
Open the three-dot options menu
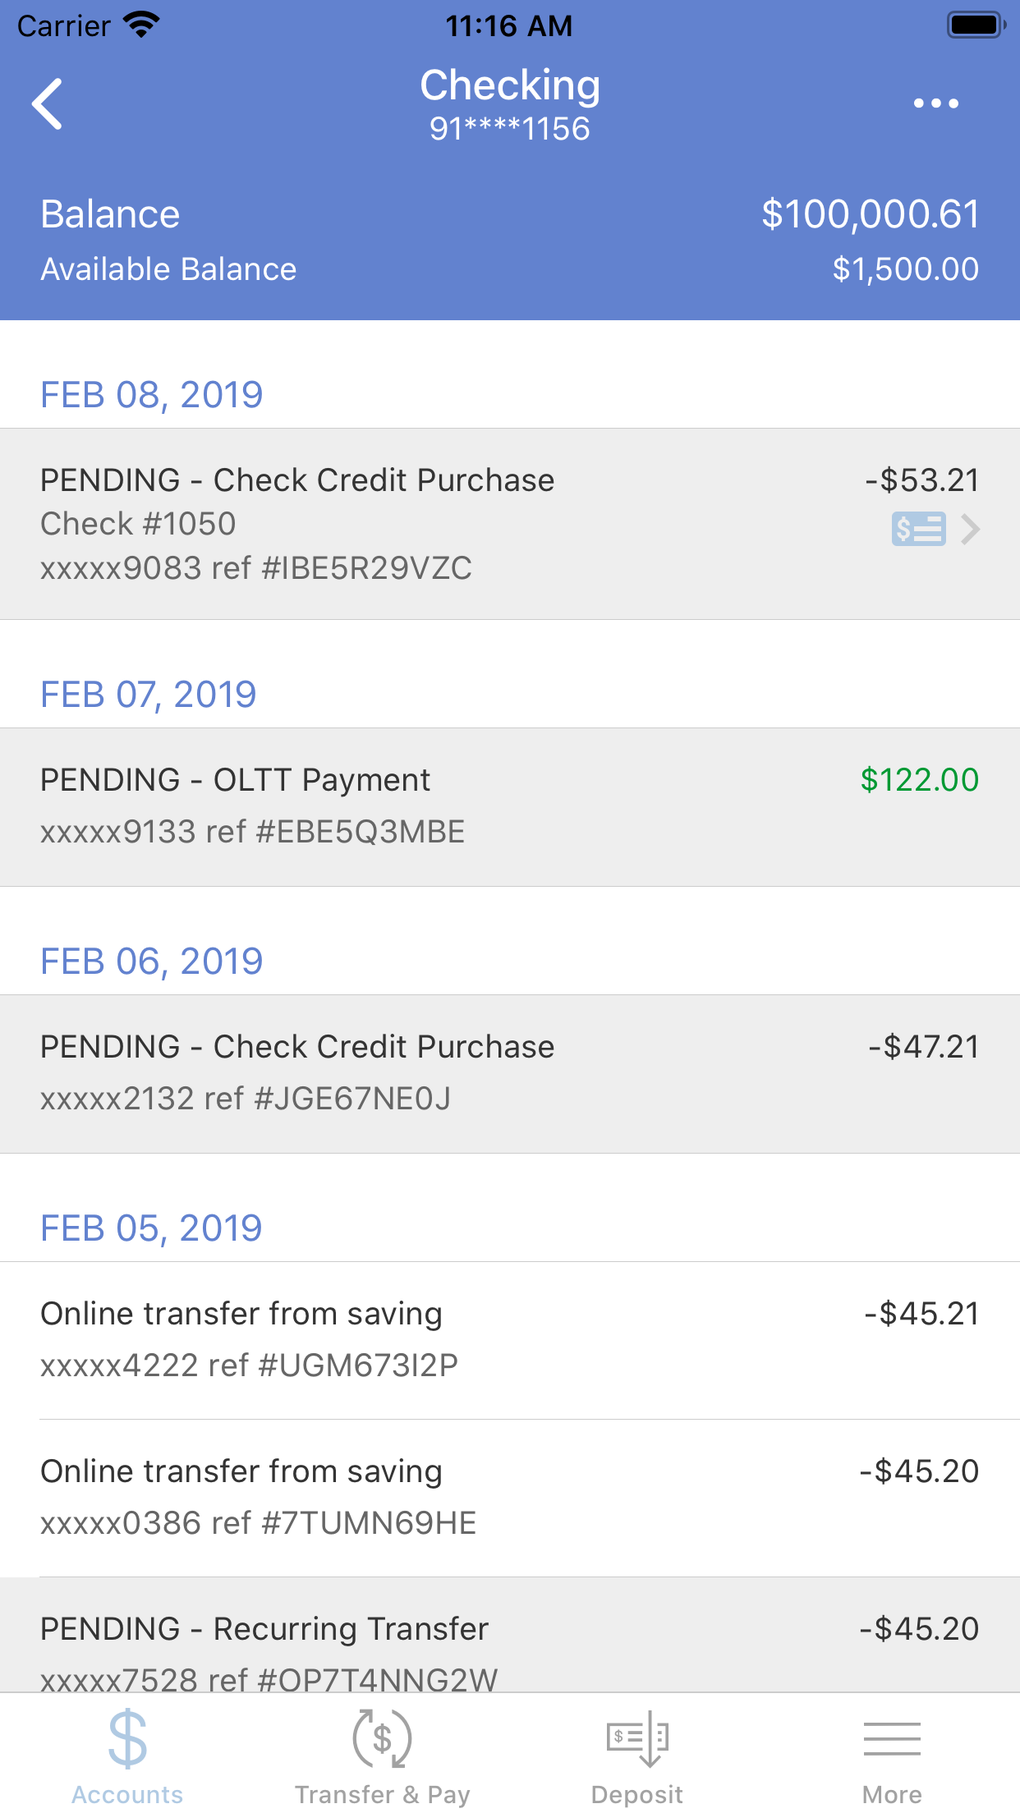point(935,104)
